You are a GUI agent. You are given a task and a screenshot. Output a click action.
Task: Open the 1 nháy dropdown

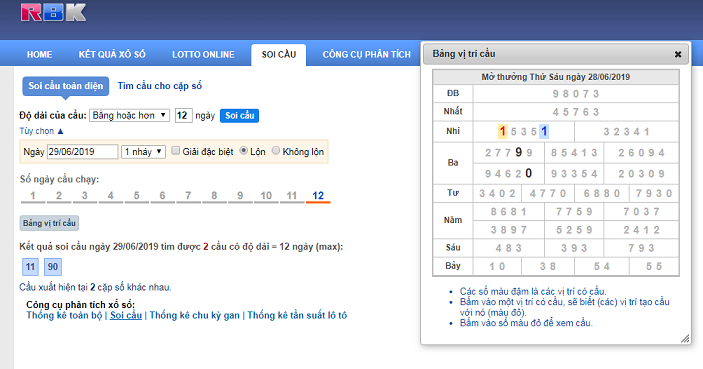point(143,152)
